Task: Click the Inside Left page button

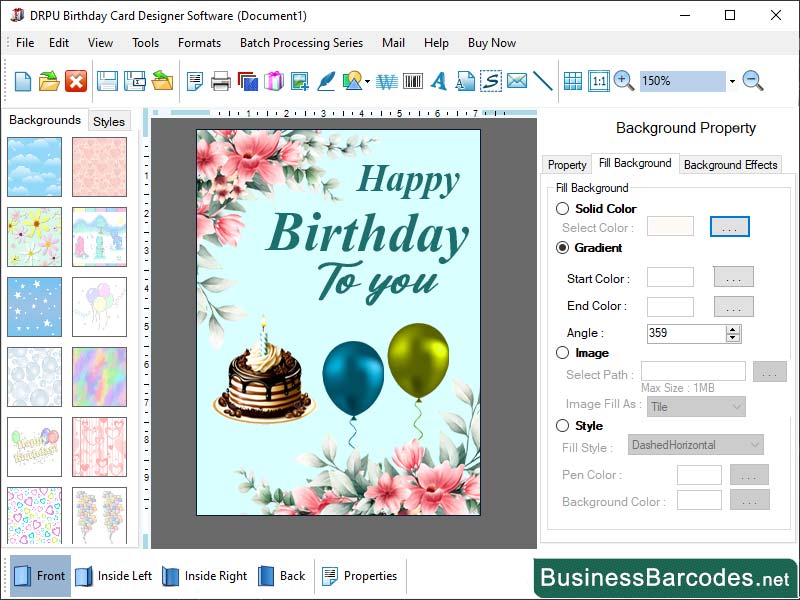Action: 120,576
